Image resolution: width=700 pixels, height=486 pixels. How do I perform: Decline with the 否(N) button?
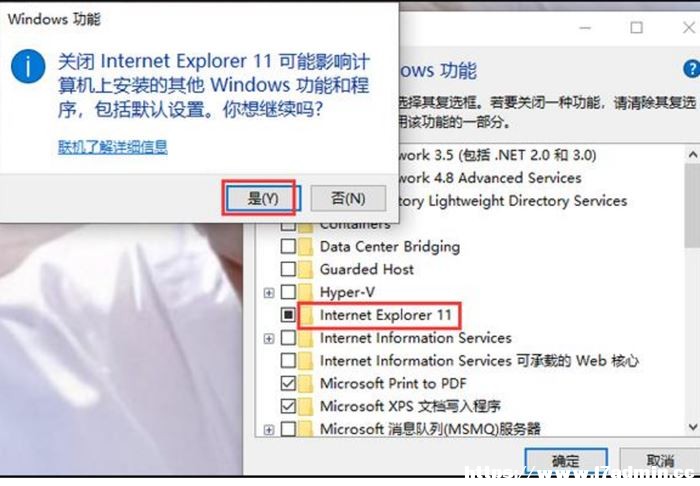[348, 198]
